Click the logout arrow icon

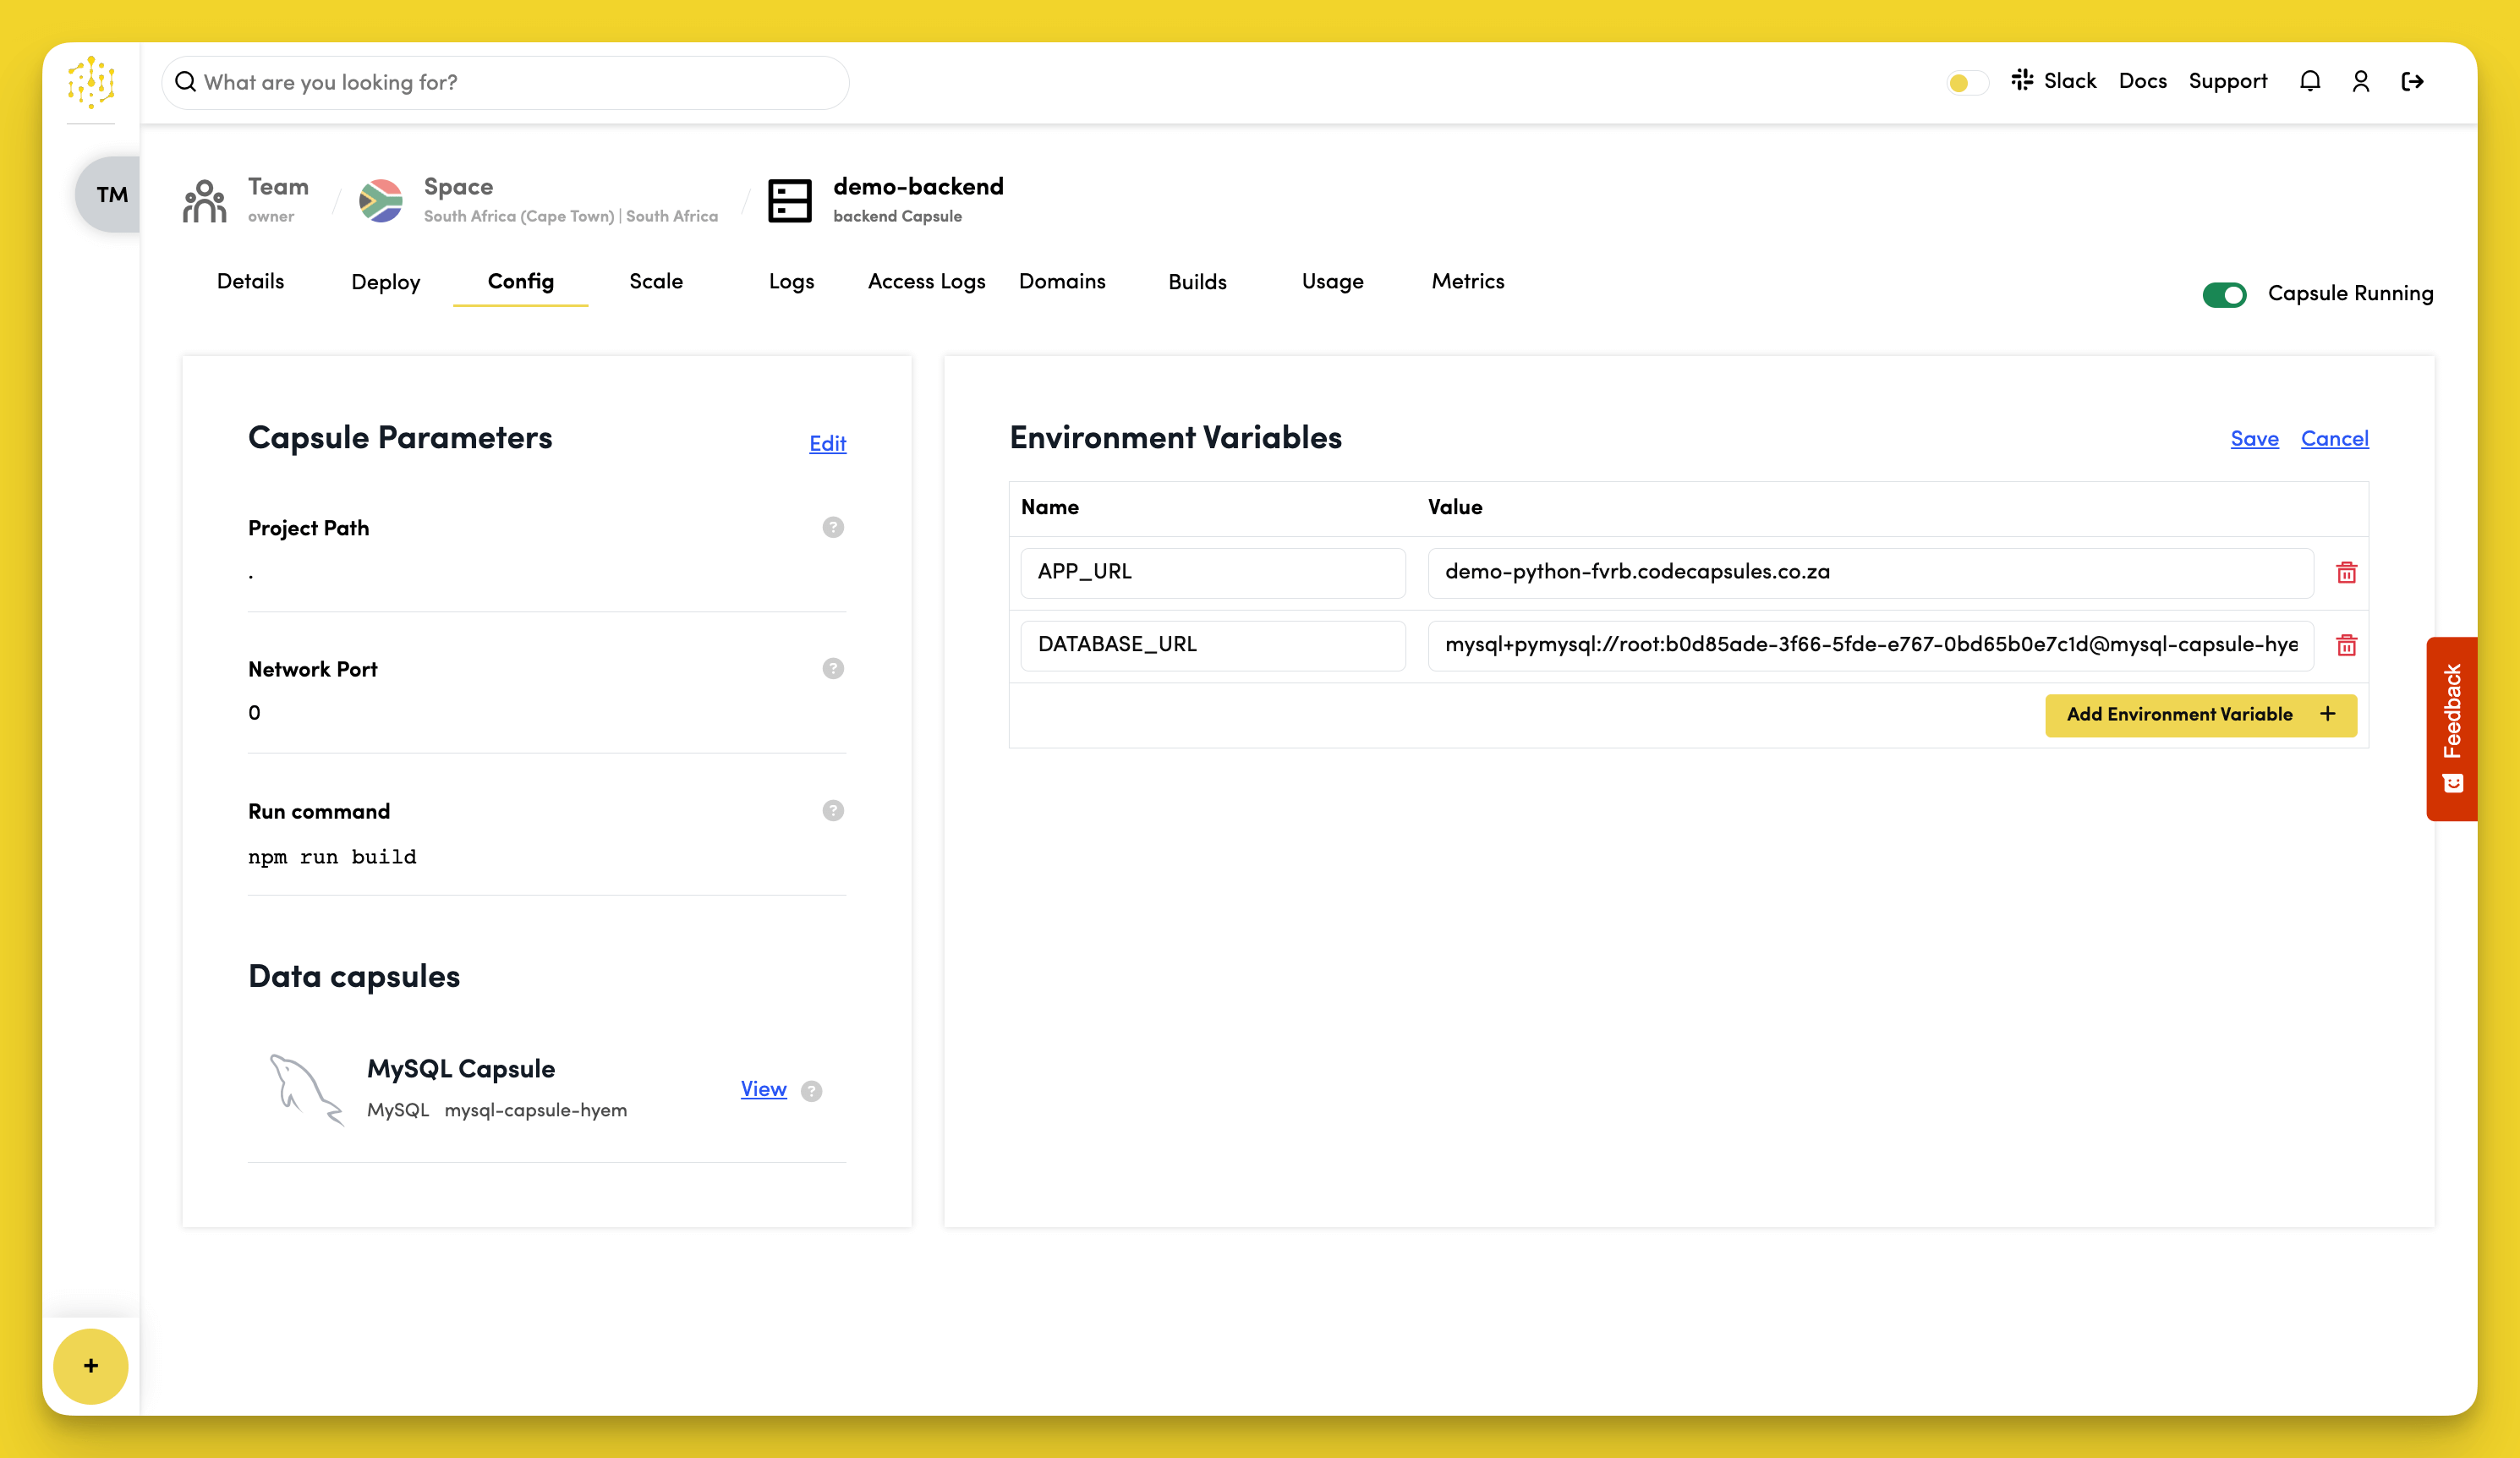pyautogui.click(x=2412, y=81)
